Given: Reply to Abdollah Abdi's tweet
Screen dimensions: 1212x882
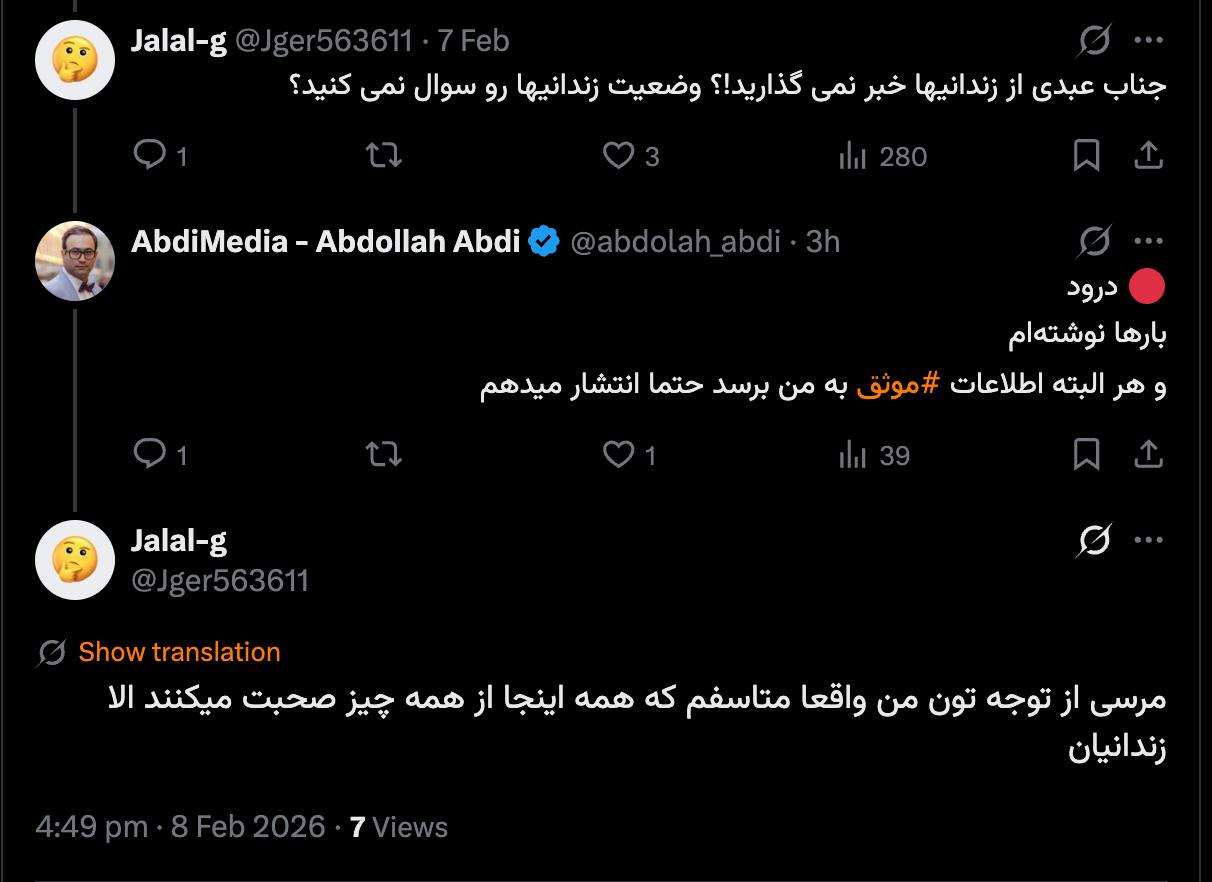Looking at the screenshot, I should [x=150, y=455].
